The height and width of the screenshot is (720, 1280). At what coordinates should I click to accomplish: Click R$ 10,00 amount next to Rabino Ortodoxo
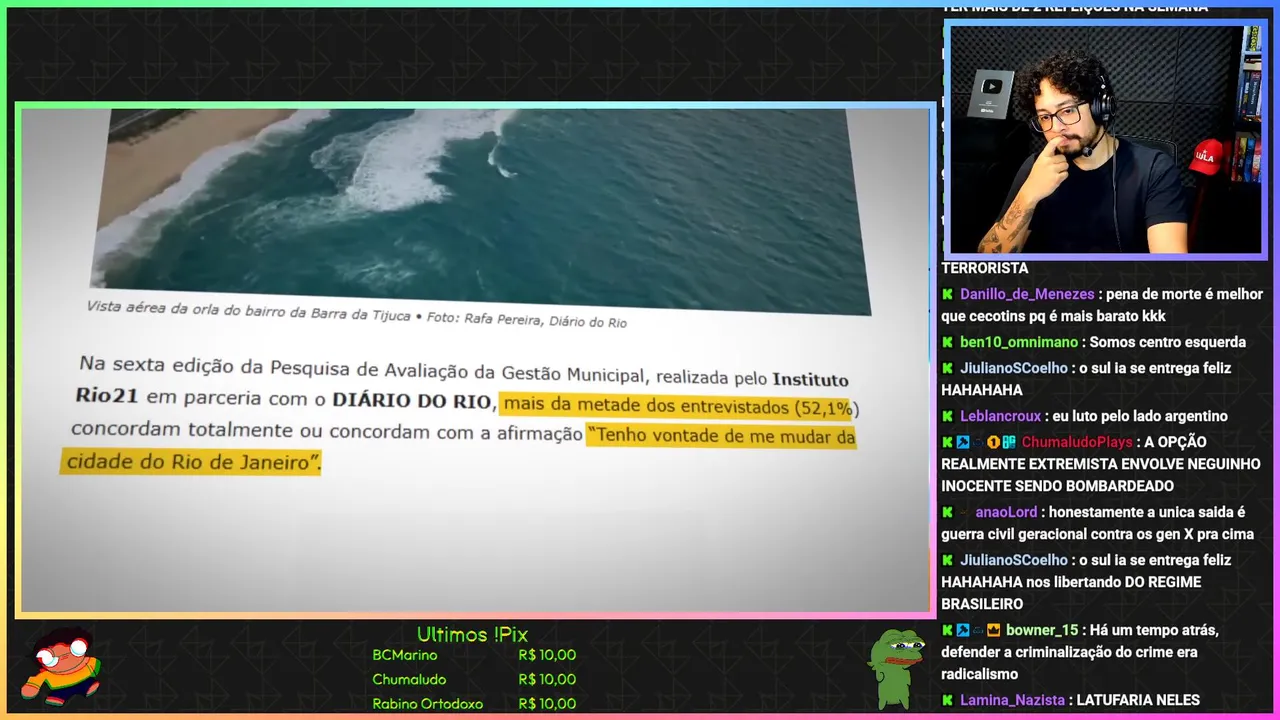547,703
